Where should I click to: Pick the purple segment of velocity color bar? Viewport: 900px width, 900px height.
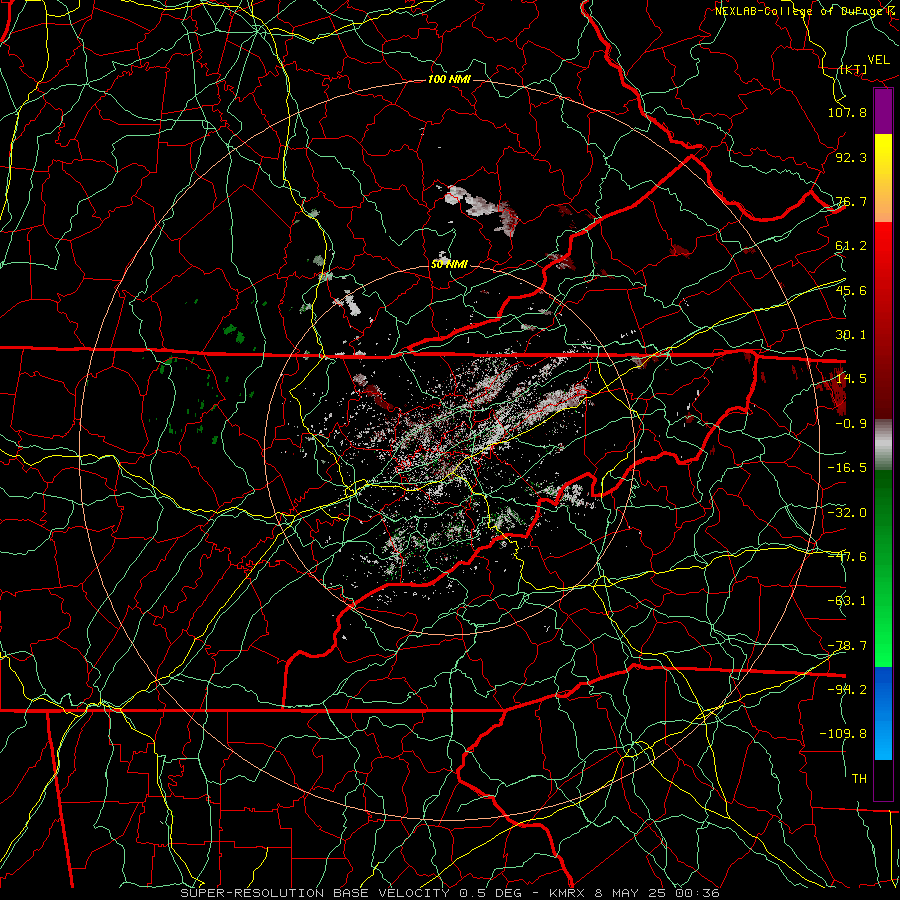pyautogui.click(x=883, y=112)
